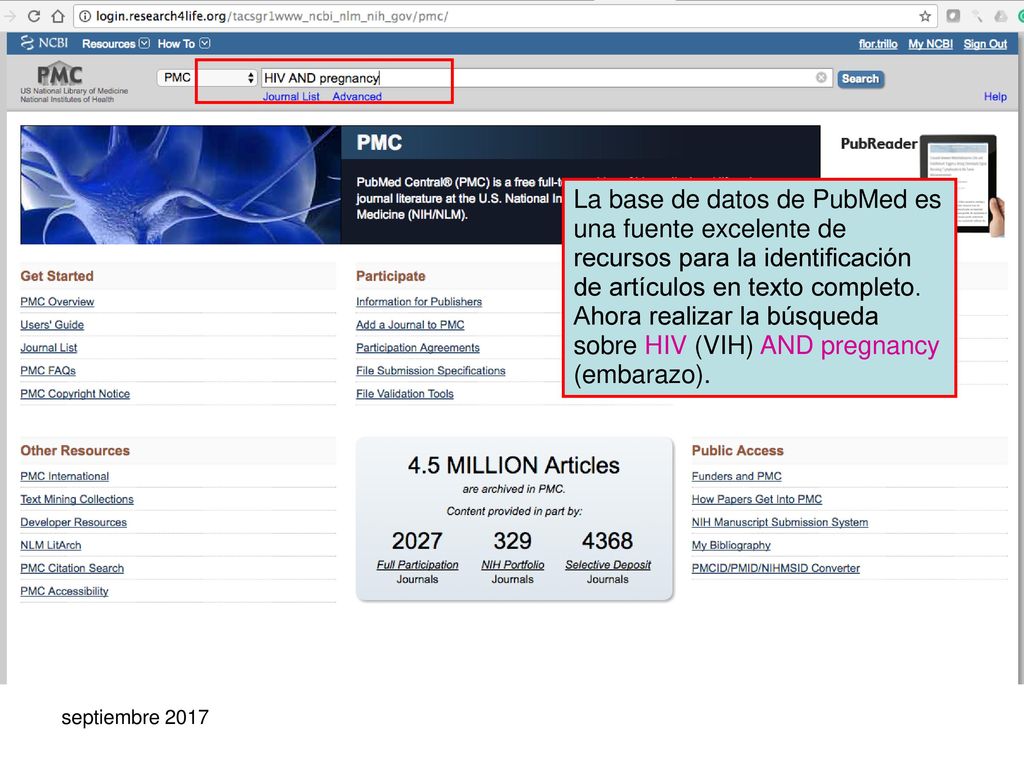Open the Users' Guide link
Viewport: 1024px width, 768px height.
(x=52, y=325)
